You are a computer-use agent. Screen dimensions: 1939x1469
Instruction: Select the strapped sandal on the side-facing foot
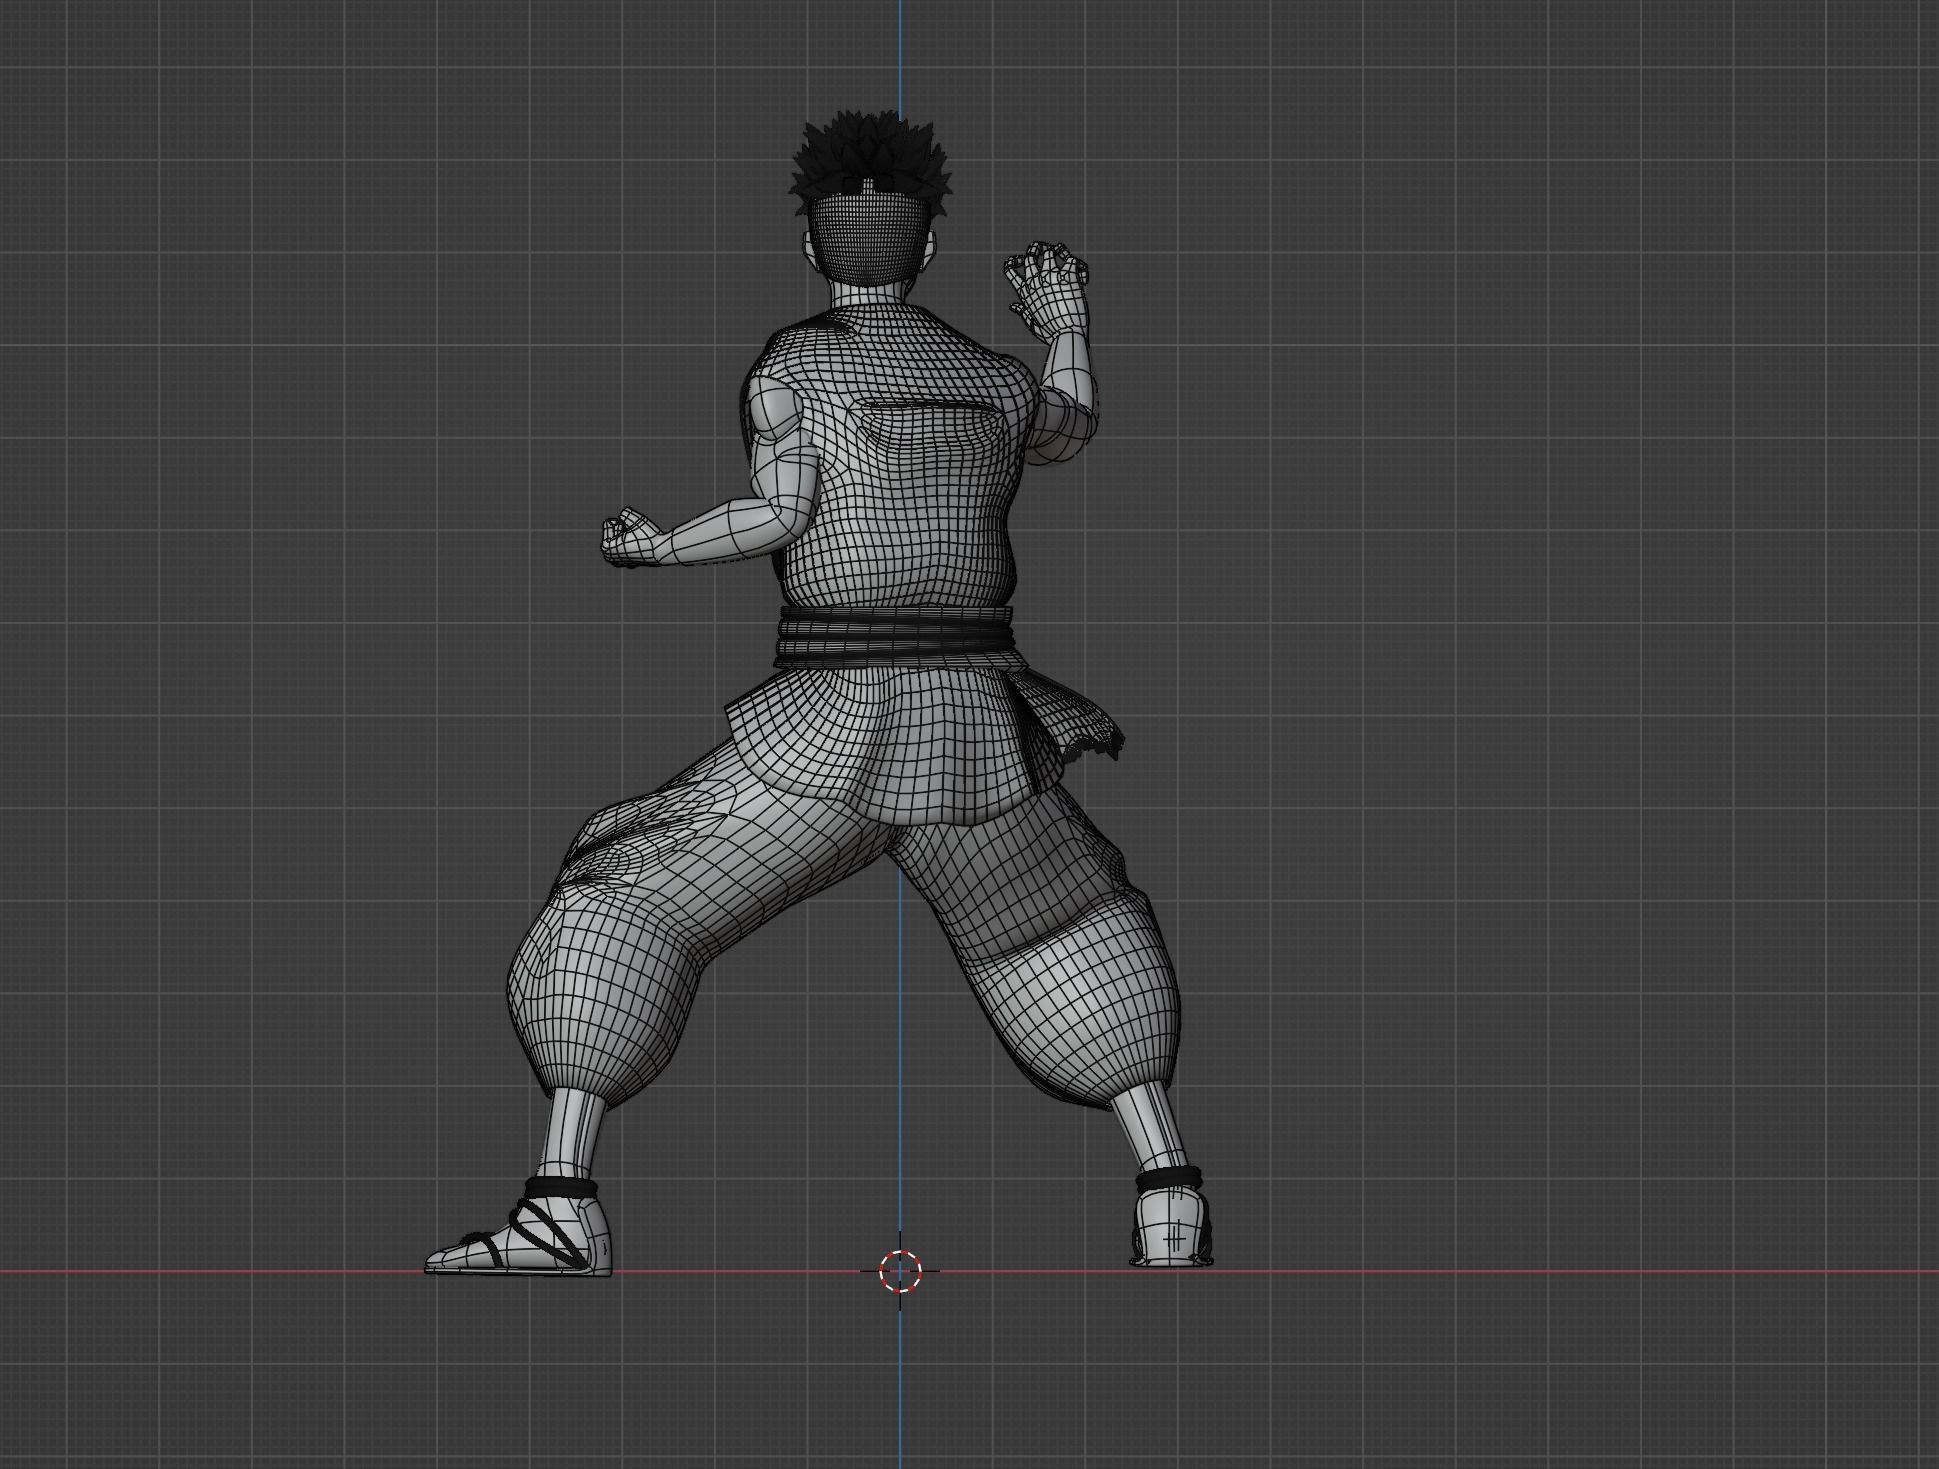click(520, 1228)
